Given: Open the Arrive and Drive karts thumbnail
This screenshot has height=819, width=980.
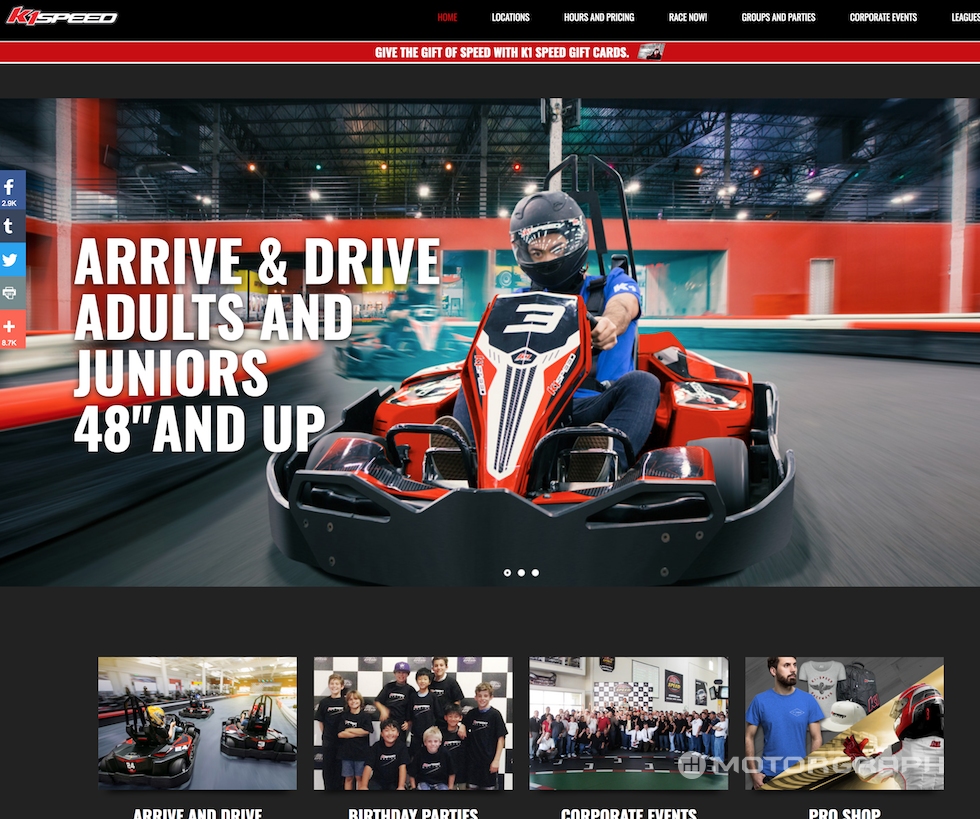Looking at the screenshot, I should tap(197, 723).
